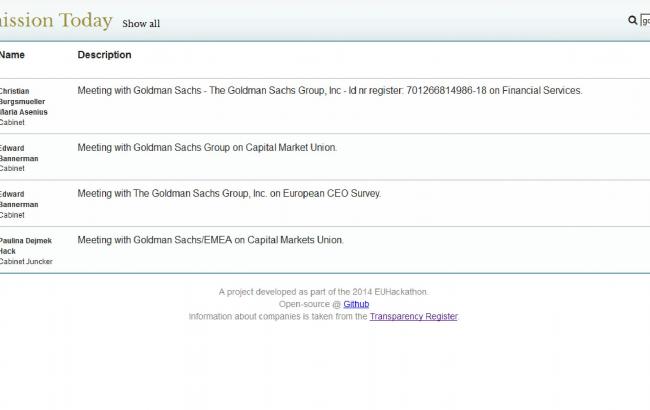Focus the search input field
This screenshot has height=410, width=650.
(645, 20)
